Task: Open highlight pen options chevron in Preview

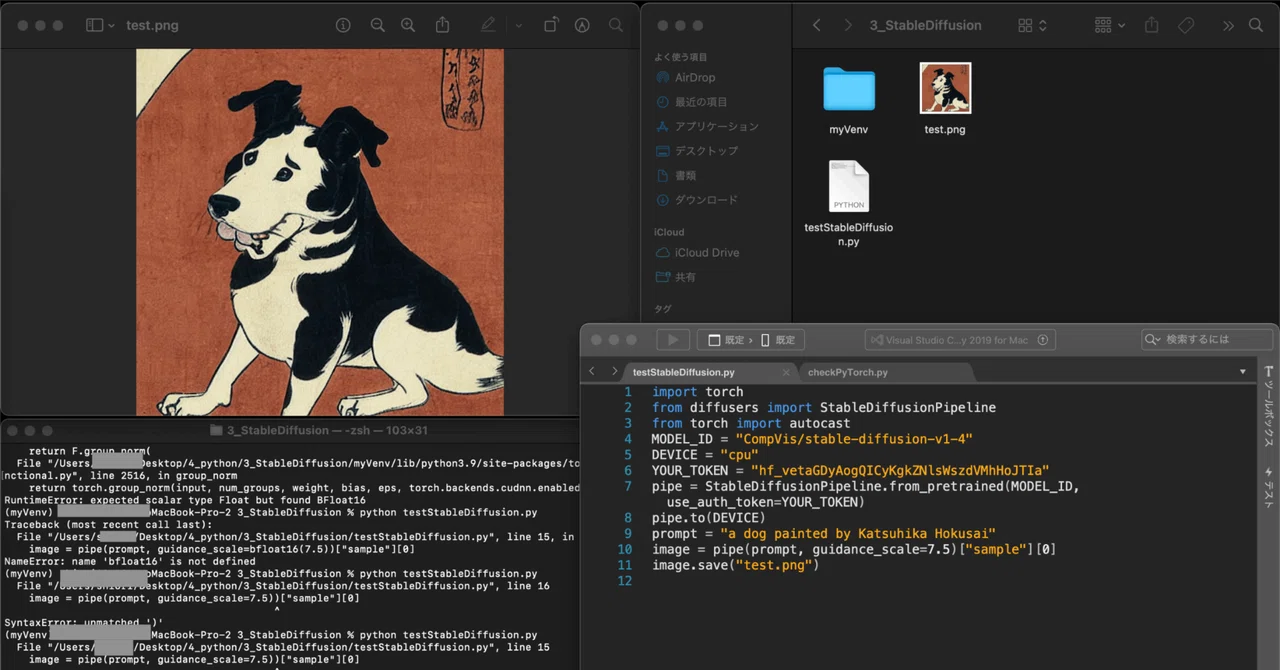Action: (x=518, y=25)
